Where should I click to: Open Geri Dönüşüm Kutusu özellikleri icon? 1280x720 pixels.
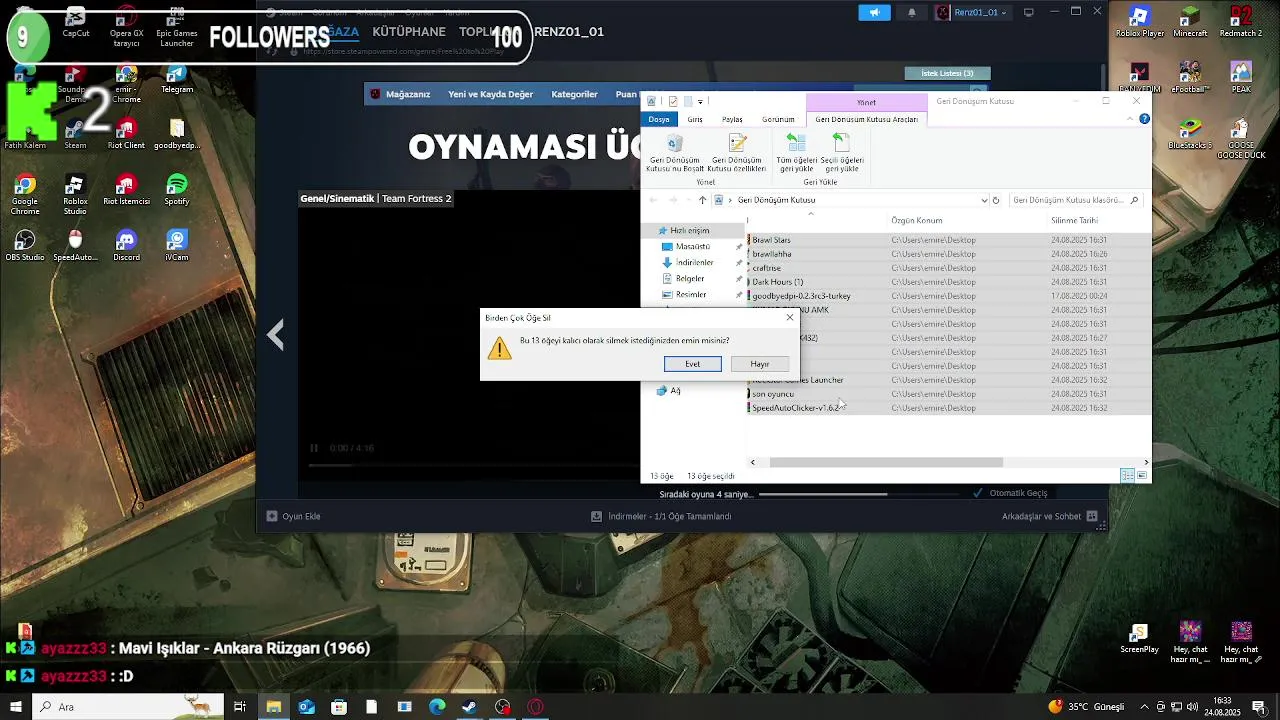tap(737, 153)
